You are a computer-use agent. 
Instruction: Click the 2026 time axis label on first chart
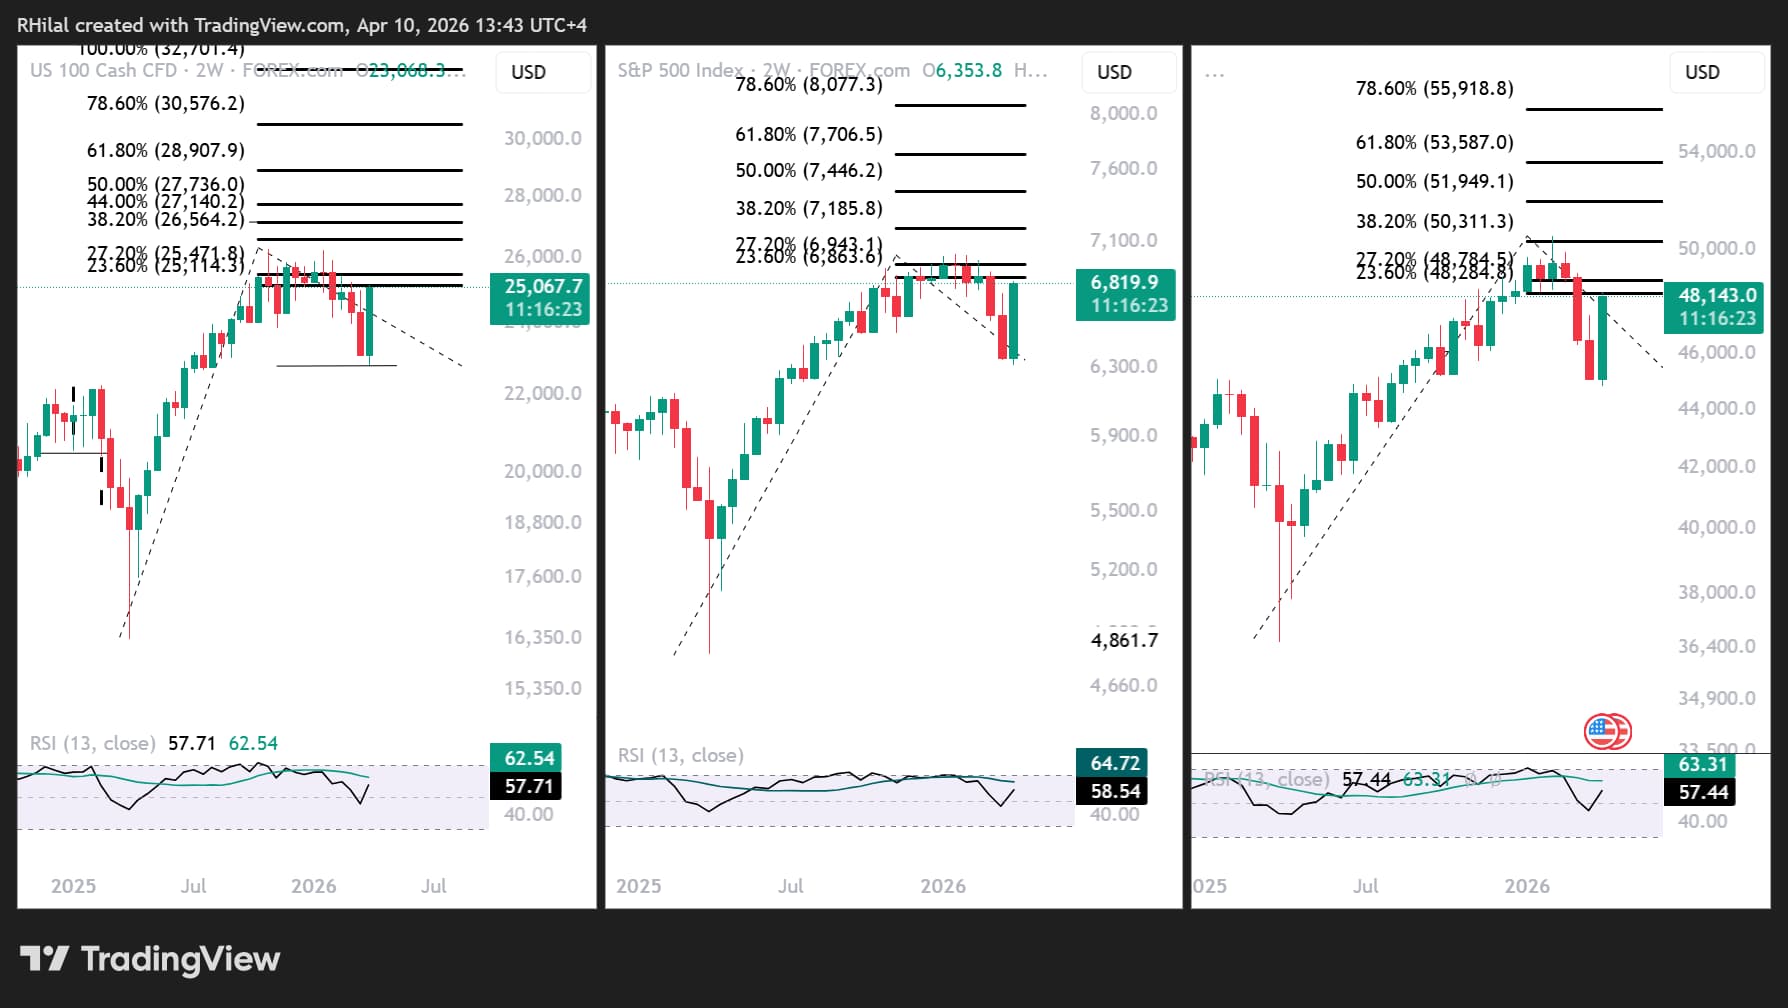point(313,886)
